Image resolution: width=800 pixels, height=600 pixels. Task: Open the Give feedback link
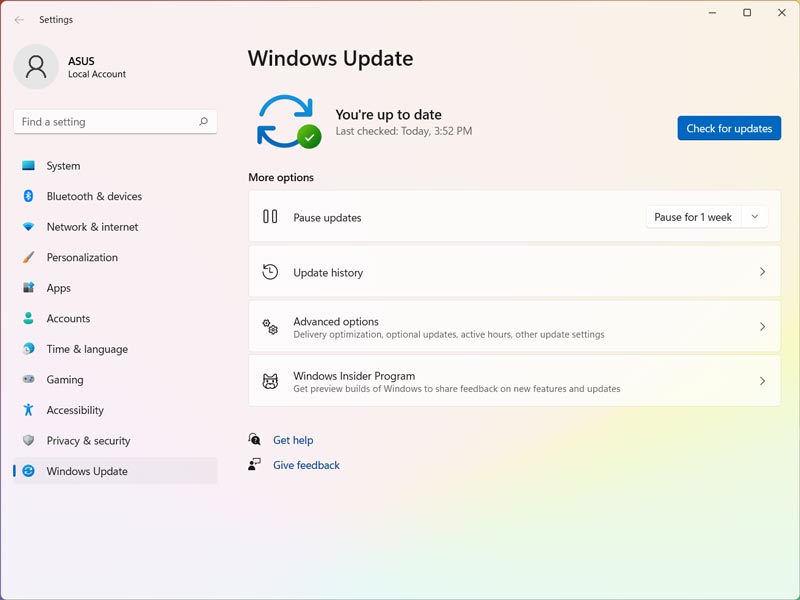click(x=306, y=465)
